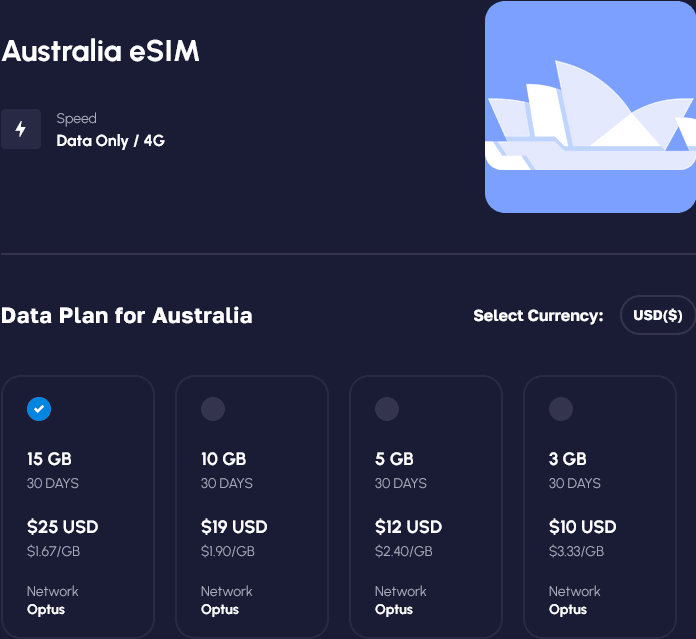Click the Data Plan for Australia heading
The width and height of the screenshot is (696, 639).
[126, 316]
